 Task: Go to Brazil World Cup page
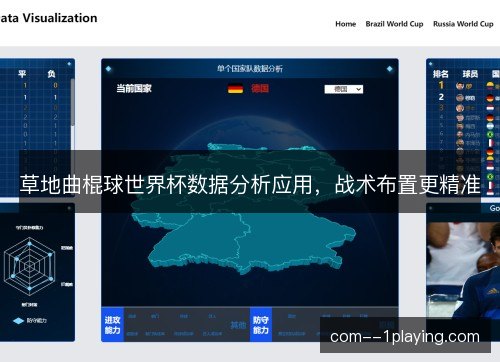pos(394,24)
